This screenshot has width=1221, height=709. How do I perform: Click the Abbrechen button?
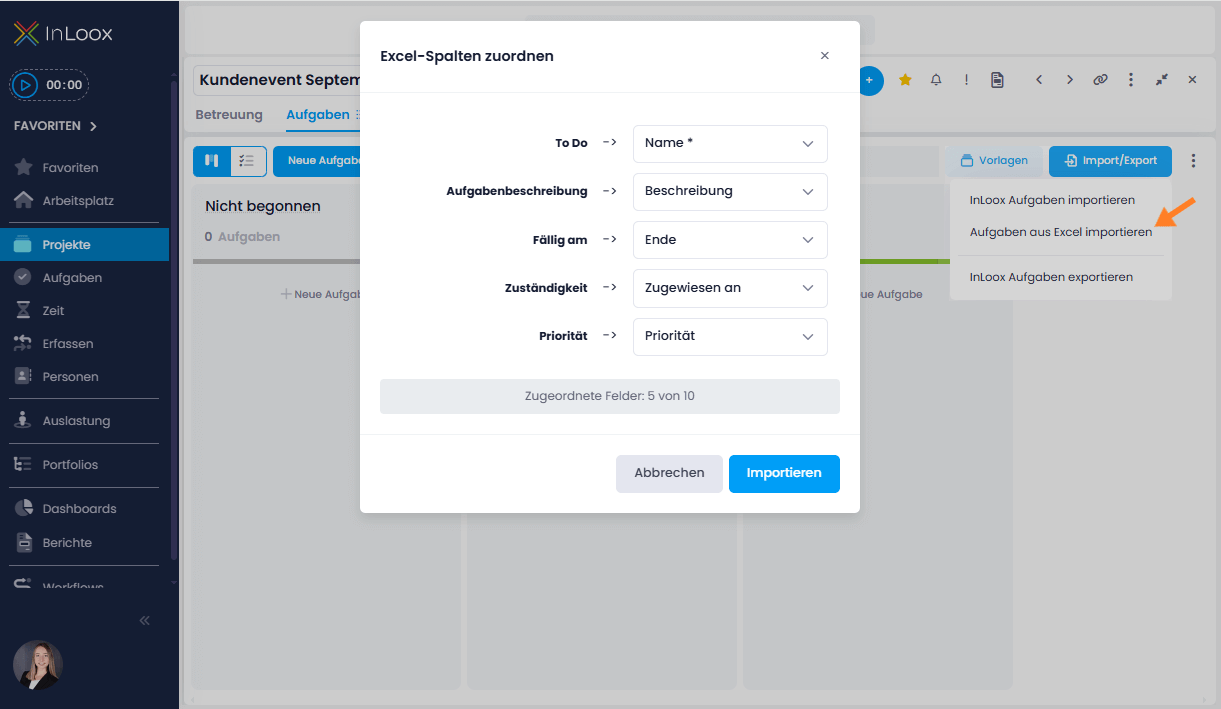point(669,473)
